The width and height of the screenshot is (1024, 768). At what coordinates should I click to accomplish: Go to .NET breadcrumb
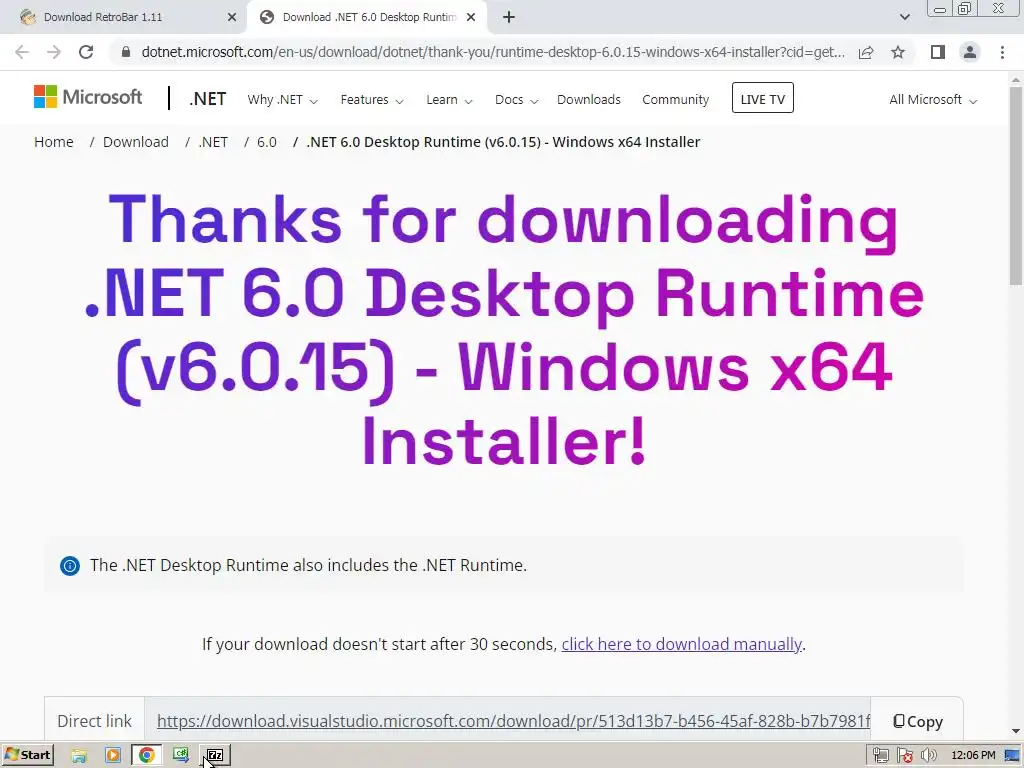coord(213,142)
